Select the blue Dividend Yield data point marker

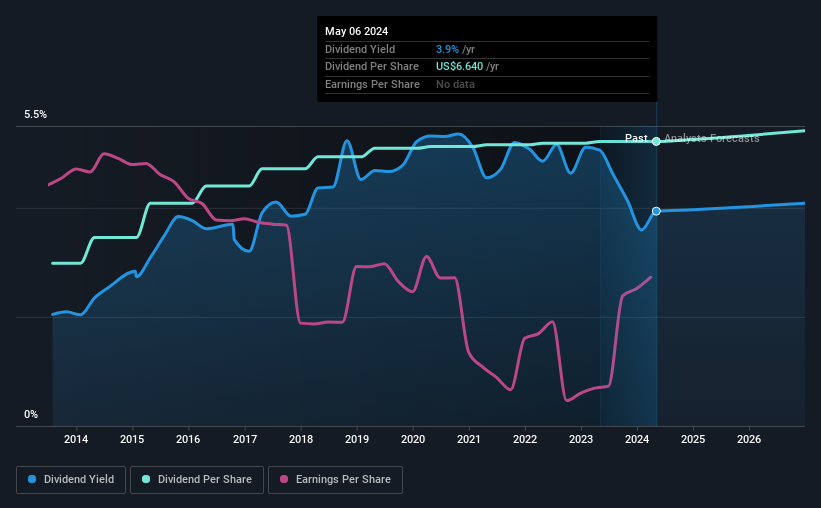[656, 211]
